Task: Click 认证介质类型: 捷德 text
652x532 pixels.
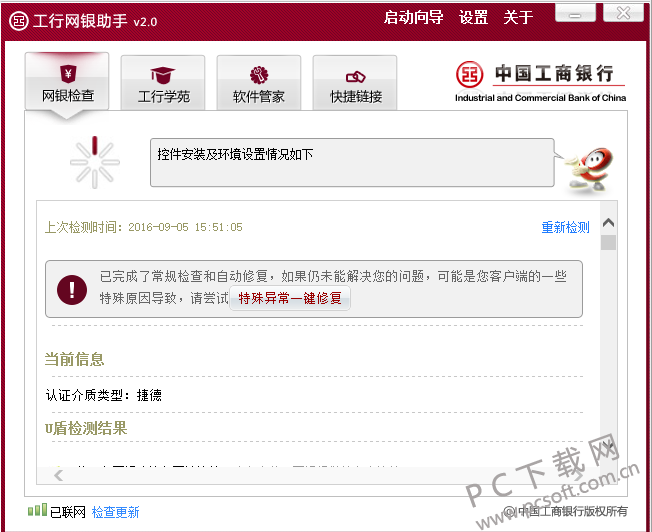Action: (104, 395)
